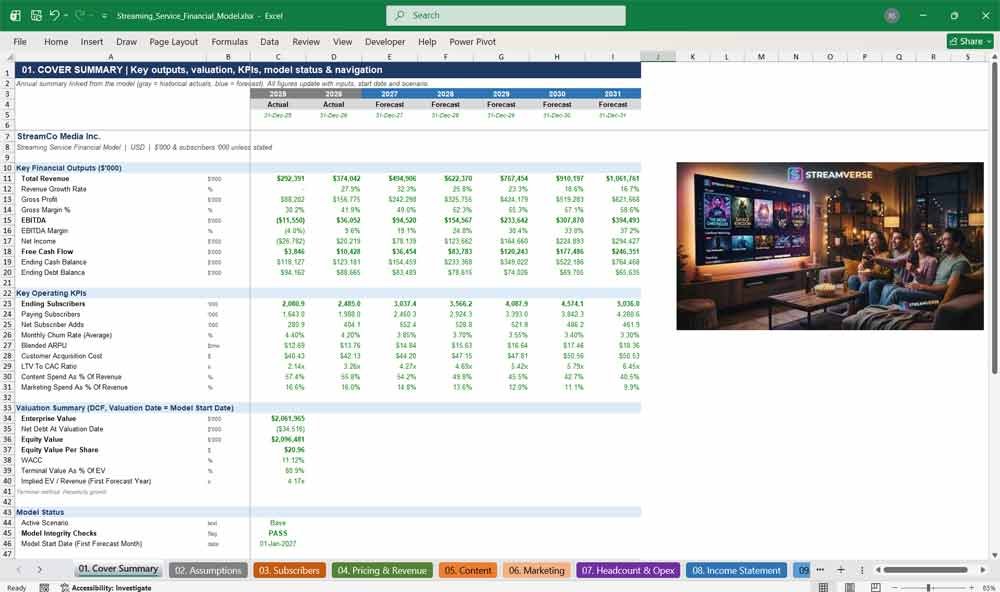
Task: Click the Undo arrow icon
Action: point(54,15)
